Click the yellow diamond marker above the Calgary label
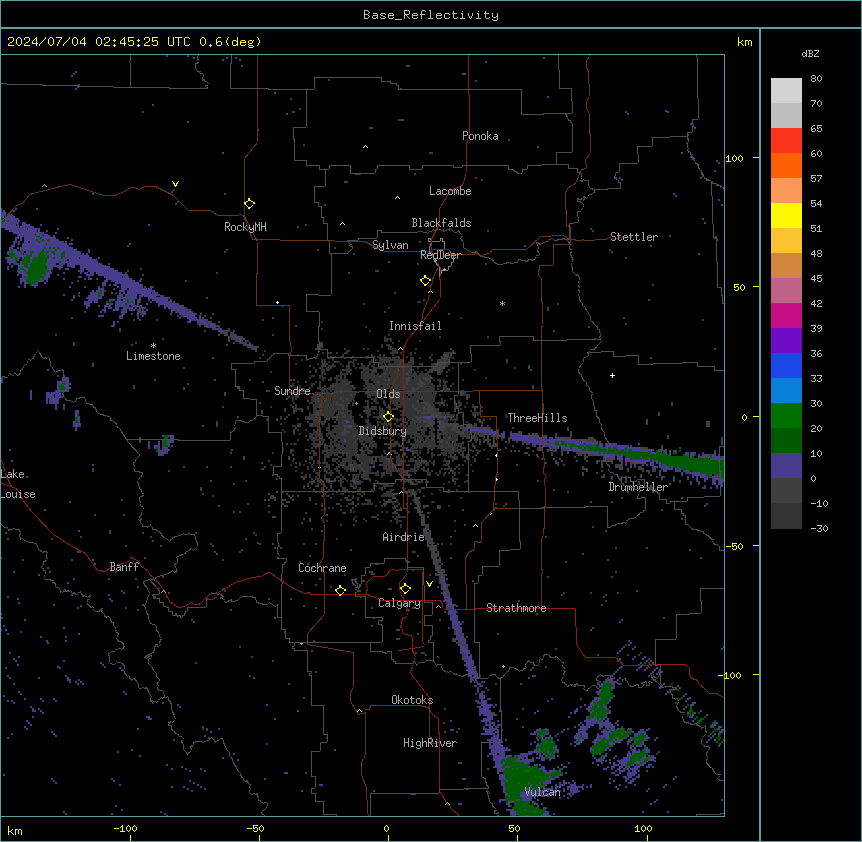Image resolution: width=862 pixels, height=842 pixels. coord(405,589)
